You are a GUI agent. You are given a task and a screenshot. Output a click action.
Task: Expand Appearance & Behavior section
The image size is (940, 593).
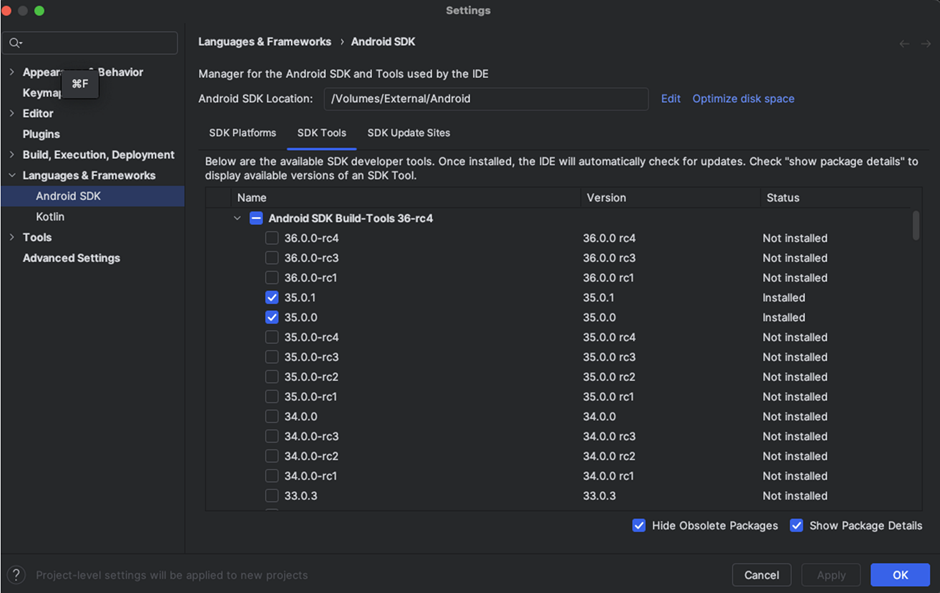click(x=12, y=72)
